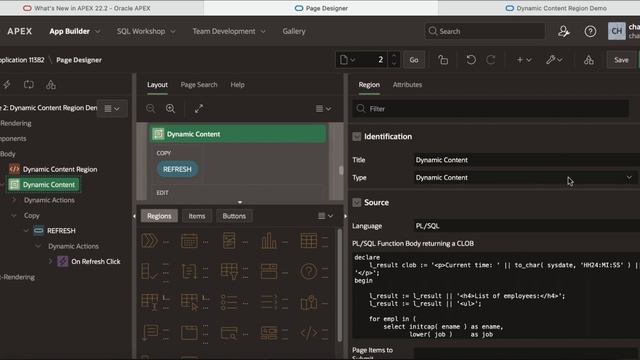Open the Team Development menu
Viewport: 640px width, 360px height.
tap(229, 31)
